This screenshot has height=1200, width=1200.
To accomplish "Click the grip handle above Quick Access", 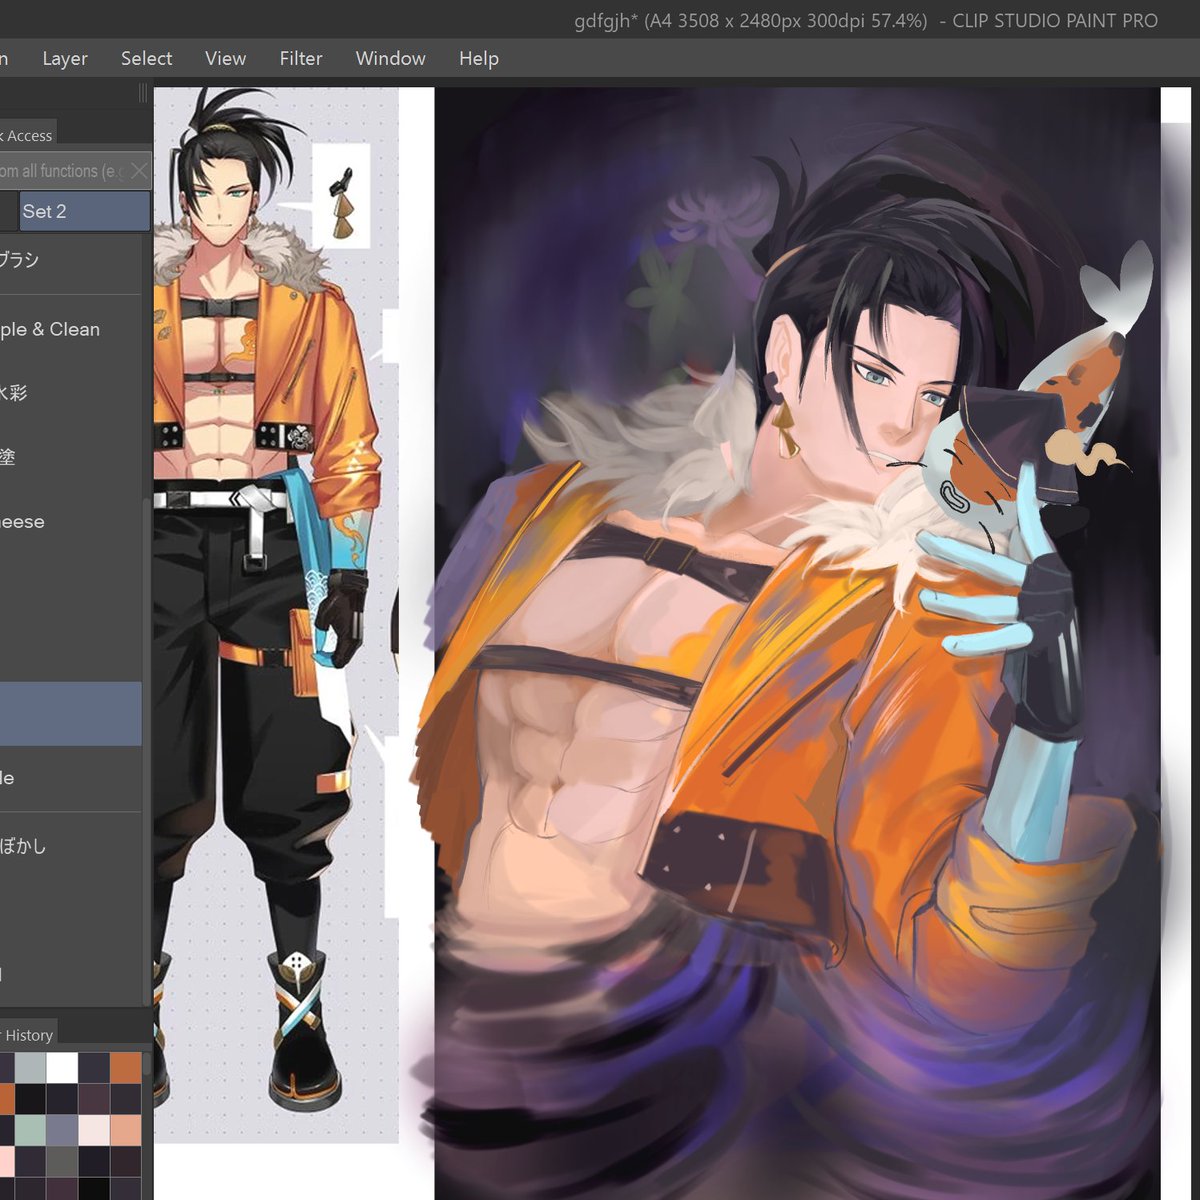I will point(143,93).
